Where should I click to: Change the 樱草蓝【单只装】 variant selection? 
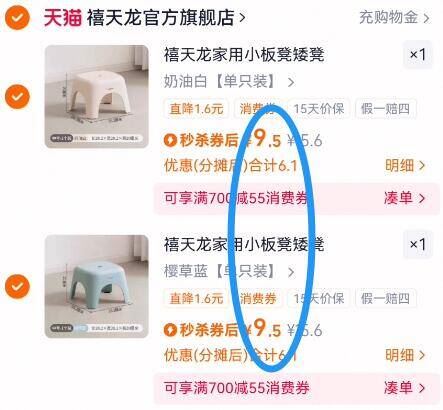click(x=229, y=271)
